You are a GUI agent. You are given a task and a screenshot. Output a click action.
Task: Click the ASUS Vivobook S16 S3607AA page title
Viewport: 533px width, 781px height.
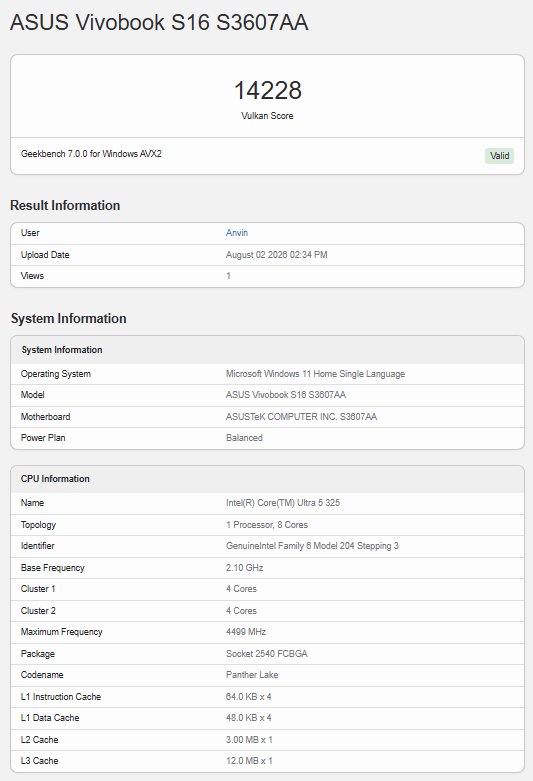pos(159,22)
